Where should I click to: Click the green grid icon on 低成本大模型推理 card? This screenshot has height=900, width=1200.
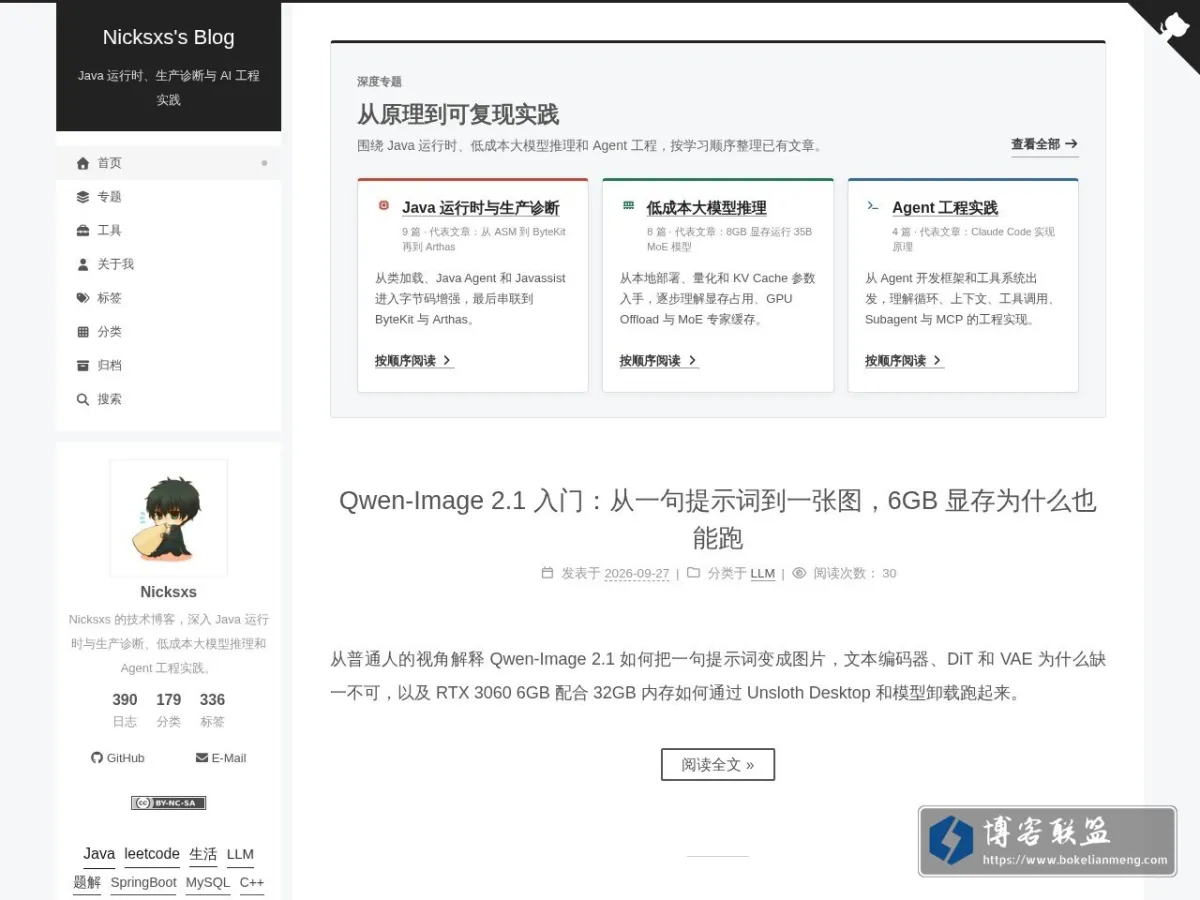[628, 205]
